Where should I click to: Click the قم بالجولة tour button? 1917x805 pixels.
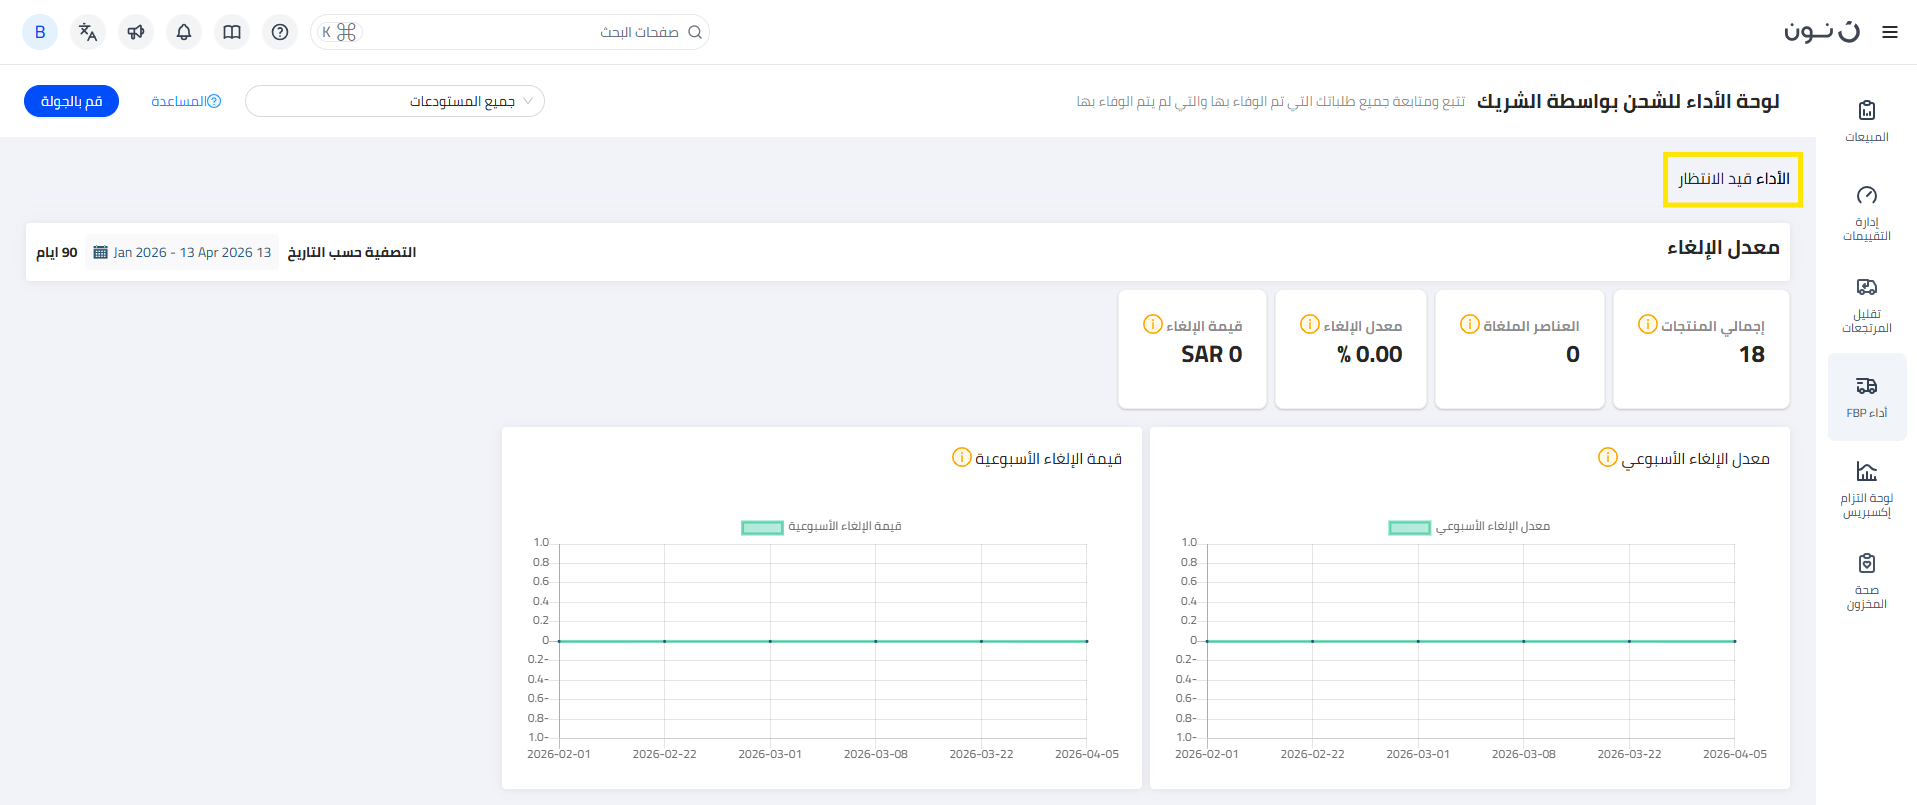[71, 101]
